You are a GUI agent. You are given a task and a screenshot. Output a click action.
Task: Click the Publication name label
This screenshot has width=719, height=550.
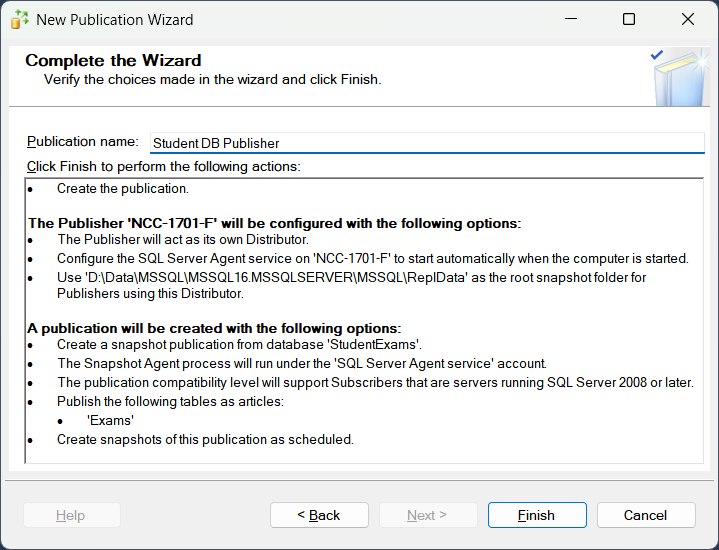click(x=83, y=142)
